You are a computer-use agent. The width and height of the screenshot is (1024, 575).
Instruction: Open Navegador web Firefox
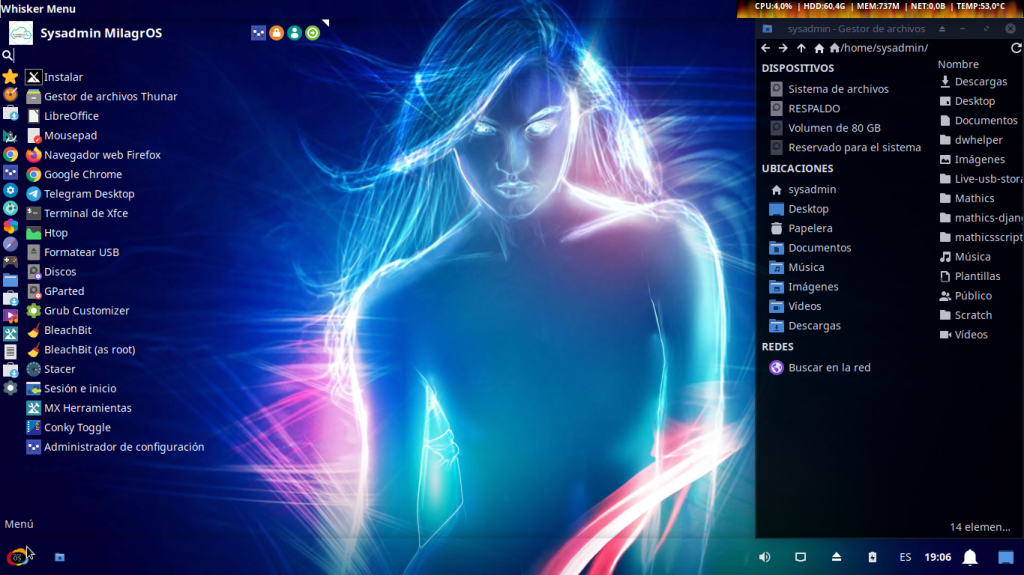pyautogui.click(x=101, y=155)
